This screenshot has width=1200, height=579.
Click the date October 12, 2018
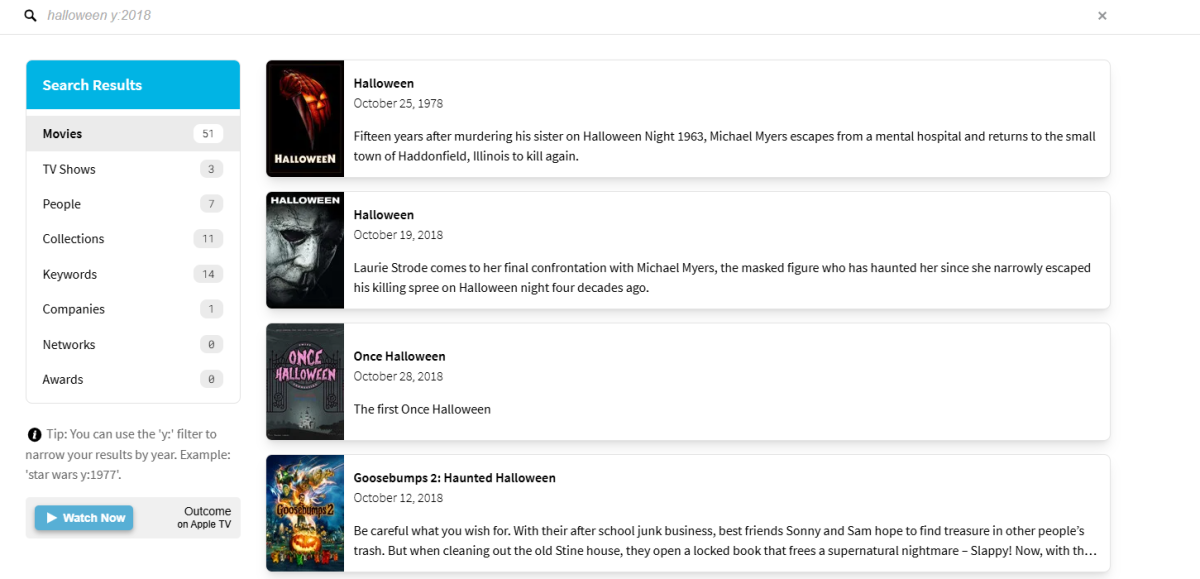pos(398,498)
